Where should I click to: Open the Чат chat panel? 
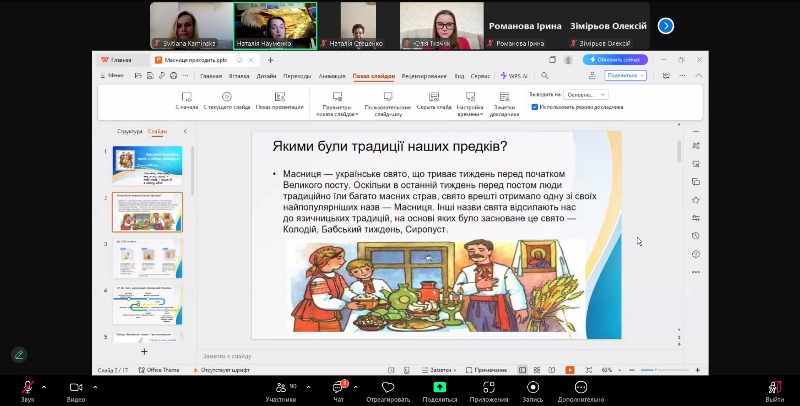(338, 387)
